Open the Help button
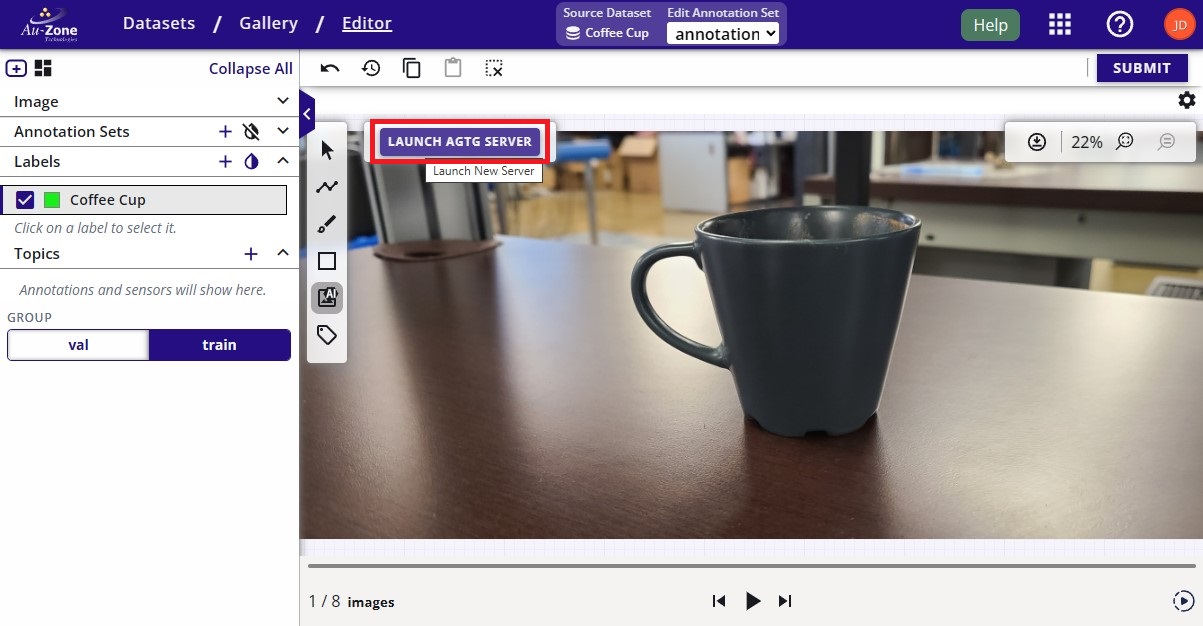Image resolution: width=1203 pixels, height=626 pixels. tap(990, 25)
